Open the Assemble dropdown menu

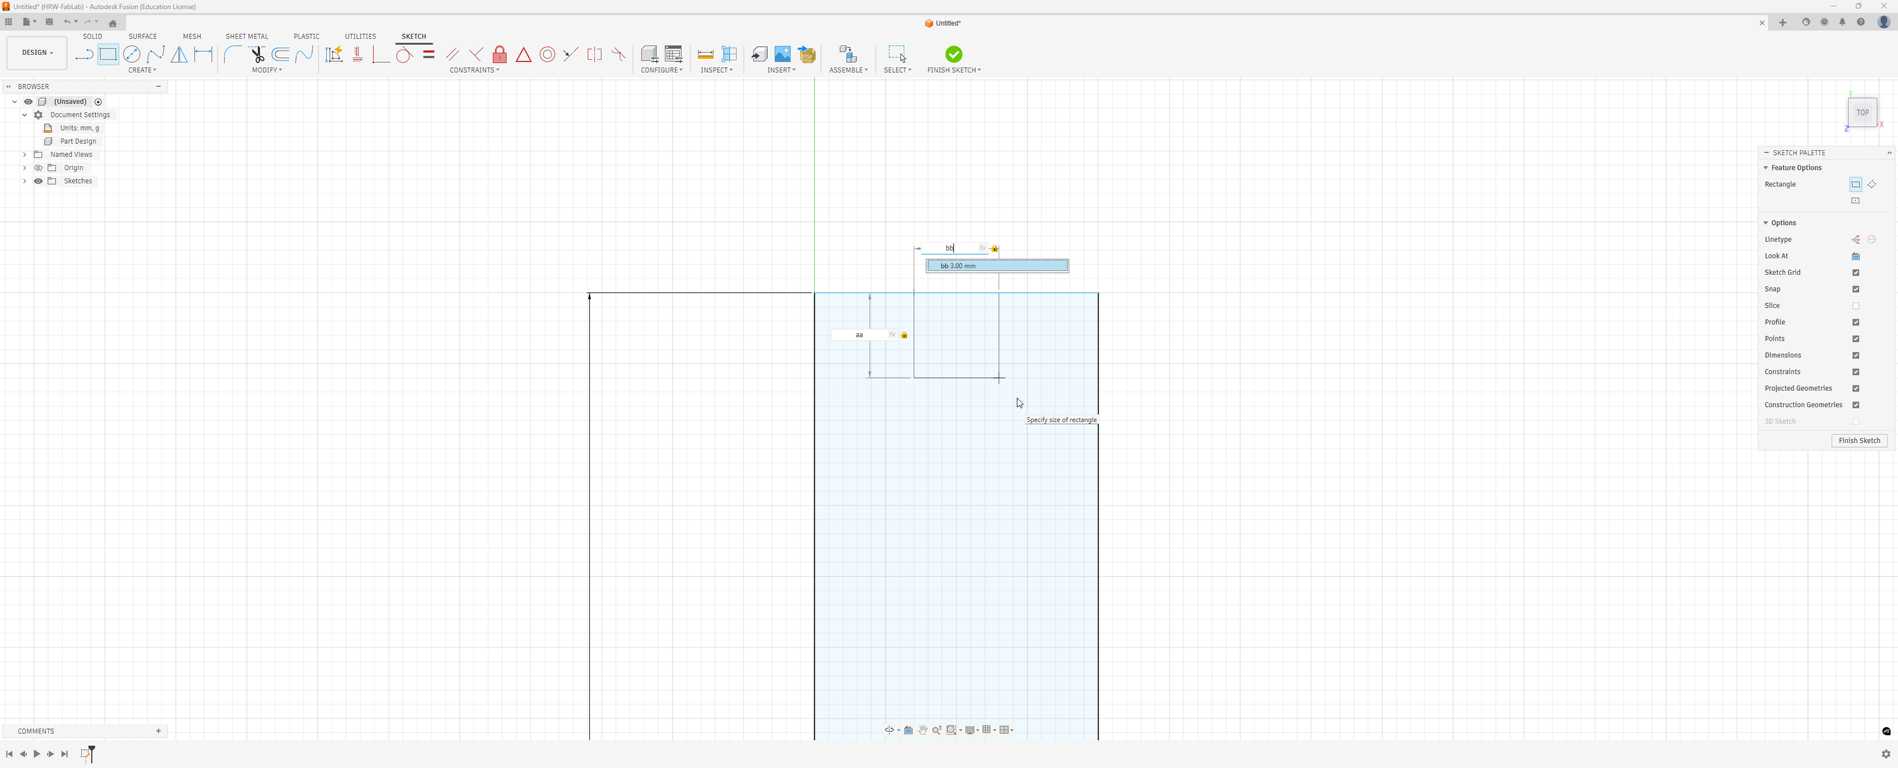point(849,70)
